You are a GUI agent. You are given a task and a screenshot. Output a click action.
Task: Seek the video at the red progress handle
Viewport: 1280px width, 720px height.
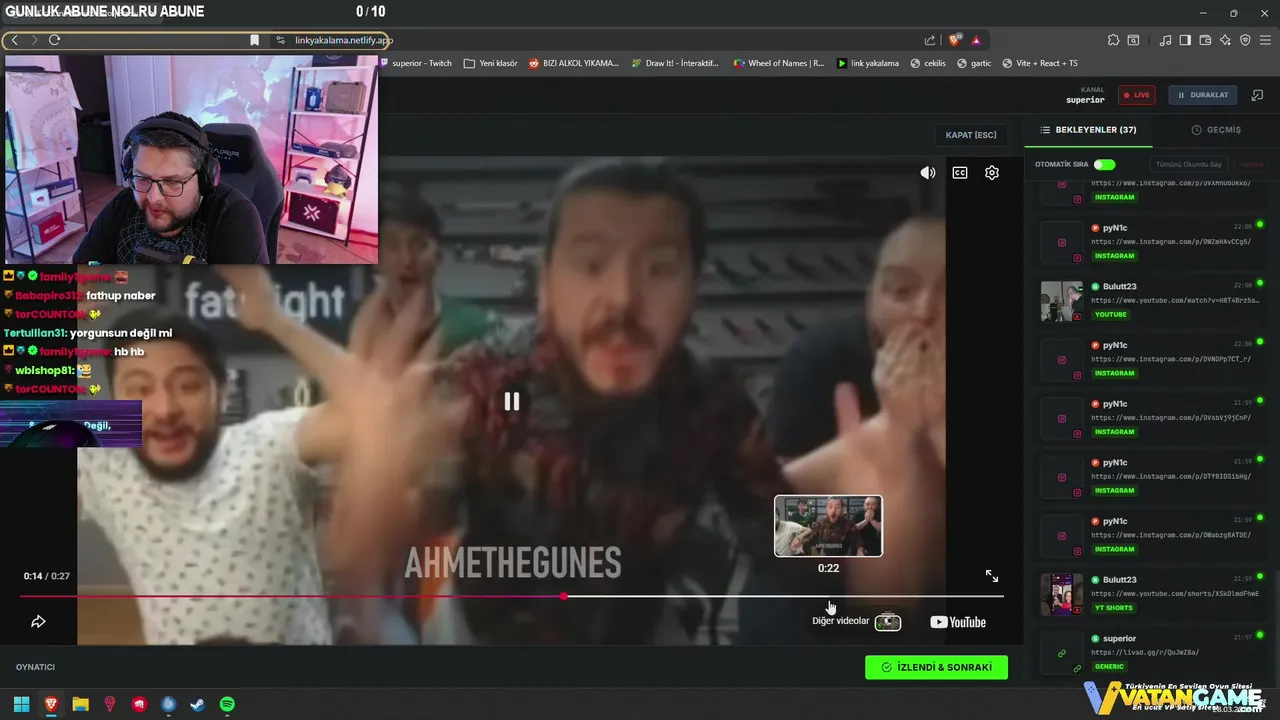pos(564,596)
